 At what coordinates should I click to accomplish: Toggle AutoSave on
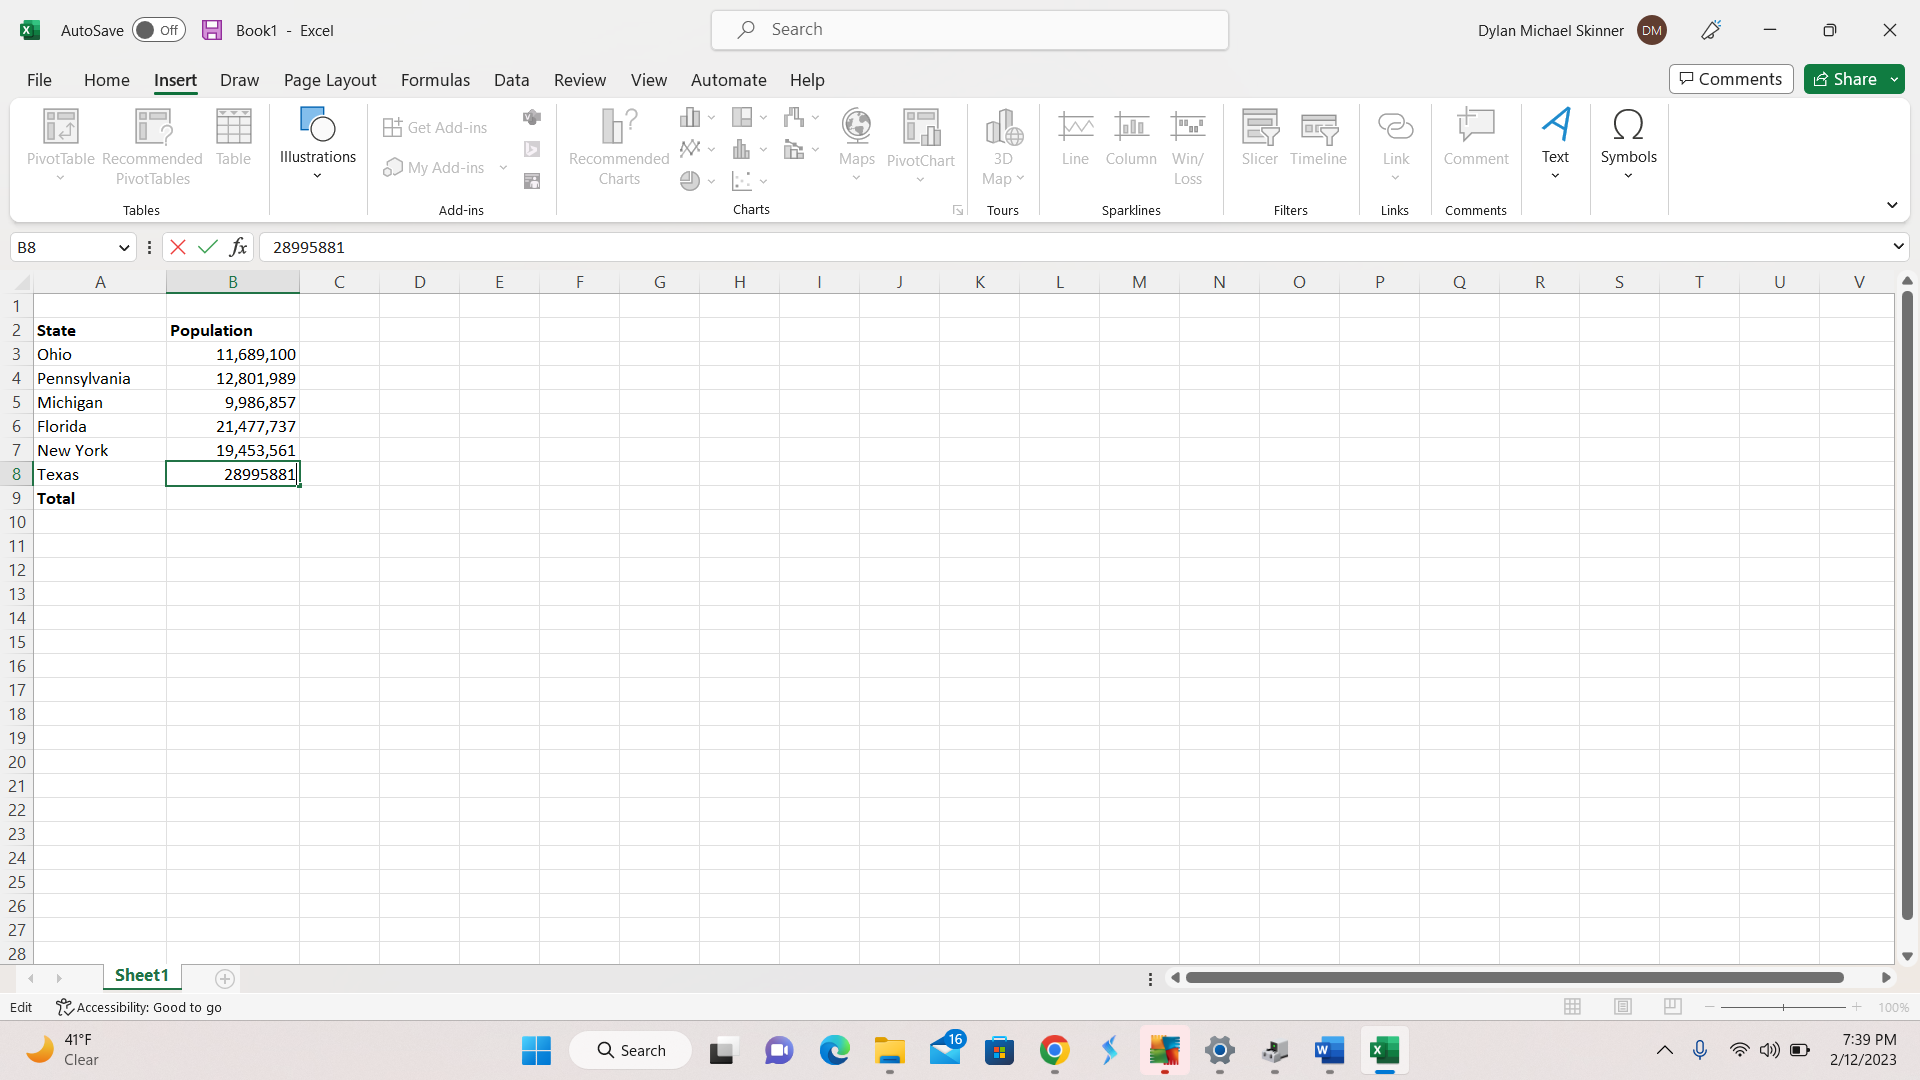158,30
